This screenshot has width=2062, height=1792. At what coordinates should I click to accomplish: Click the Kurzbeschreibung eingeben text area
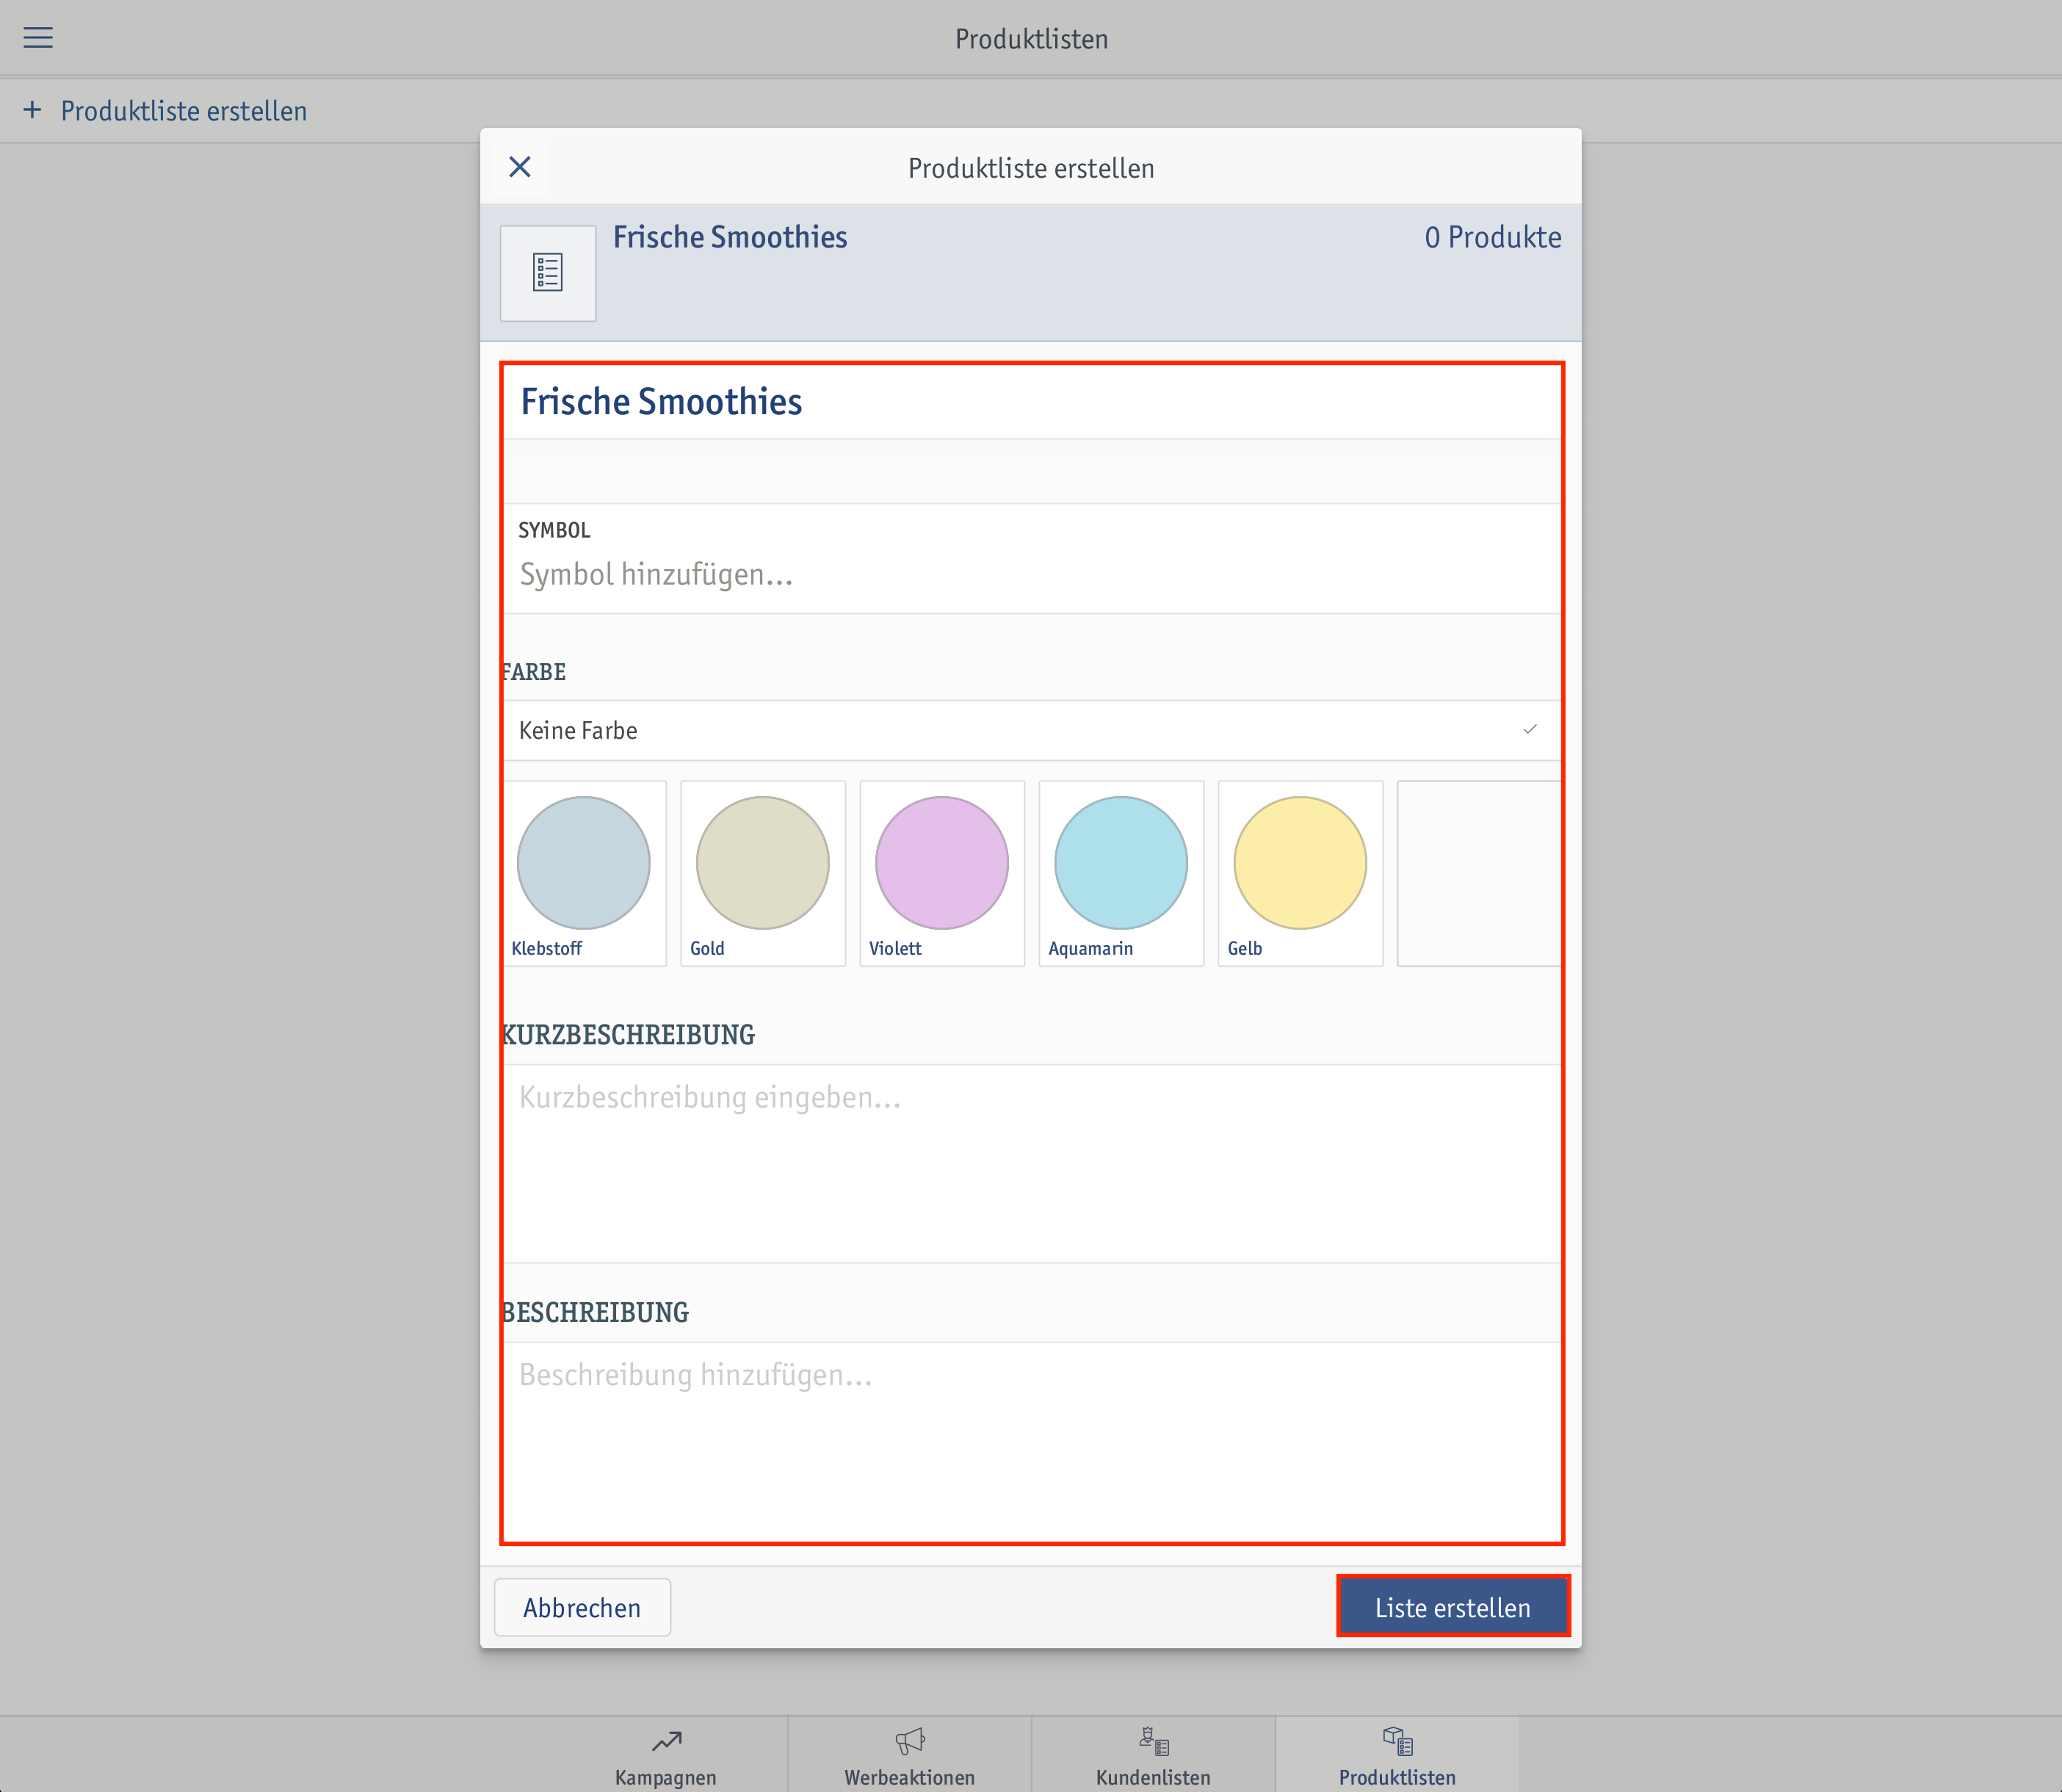(1032, 1163)
